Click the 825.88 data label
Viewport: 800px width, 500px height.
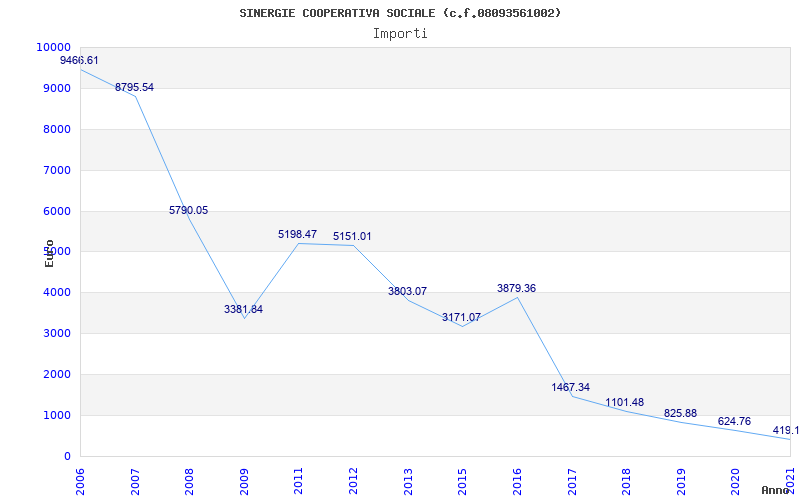pyautogui.click(x=680, y=414)
